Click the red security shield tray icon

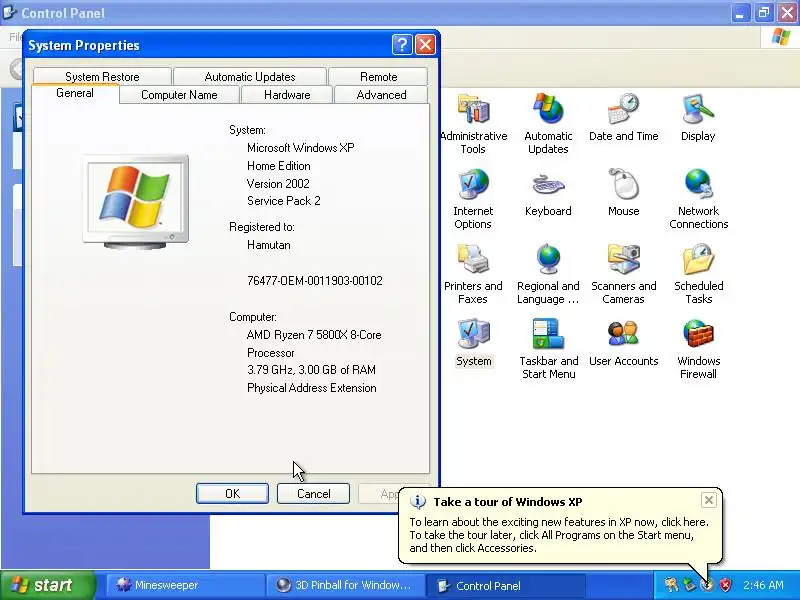[x=725, y=585]
